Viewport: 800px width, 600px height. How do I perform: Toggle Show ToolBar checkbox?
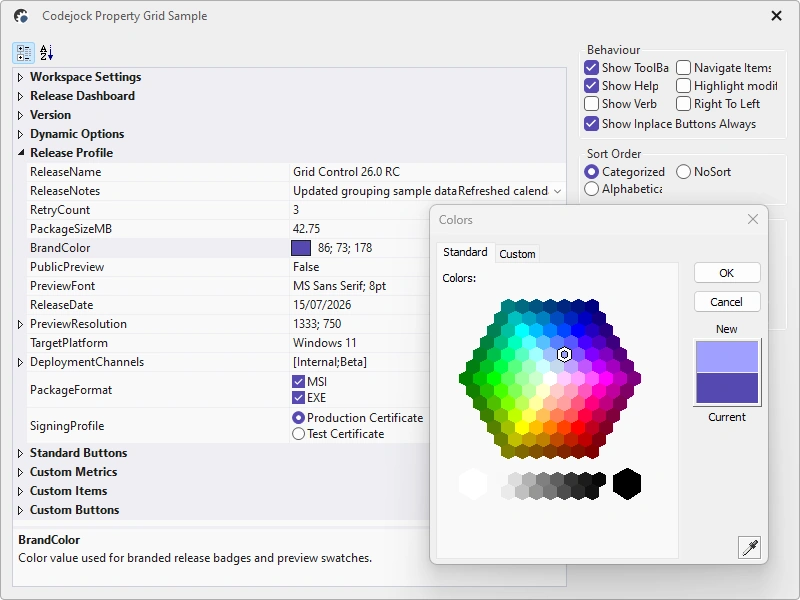(x=591, y=67)
